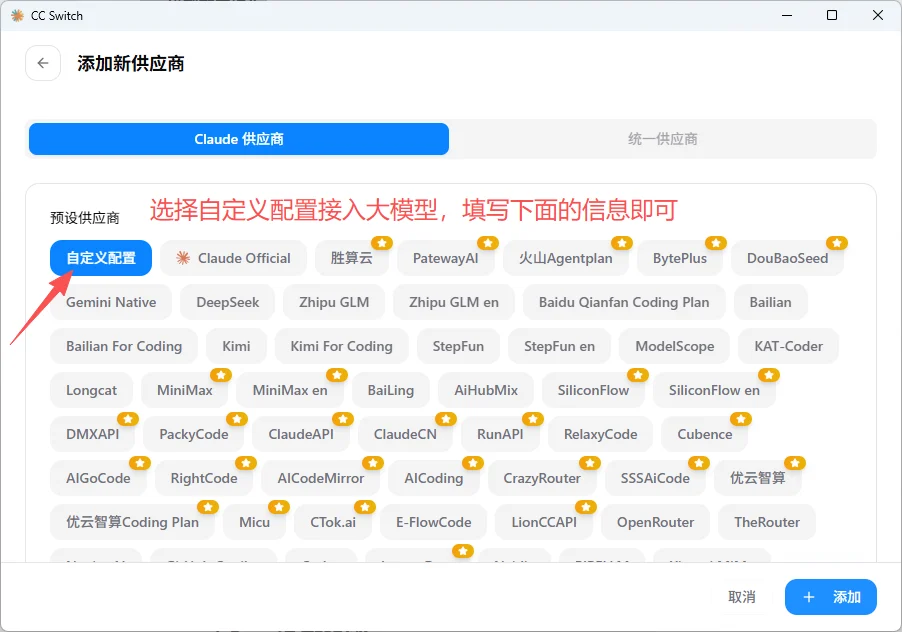Select the PackyCode provider
This screenshot has width=902, height=632.
pos(194,434)
